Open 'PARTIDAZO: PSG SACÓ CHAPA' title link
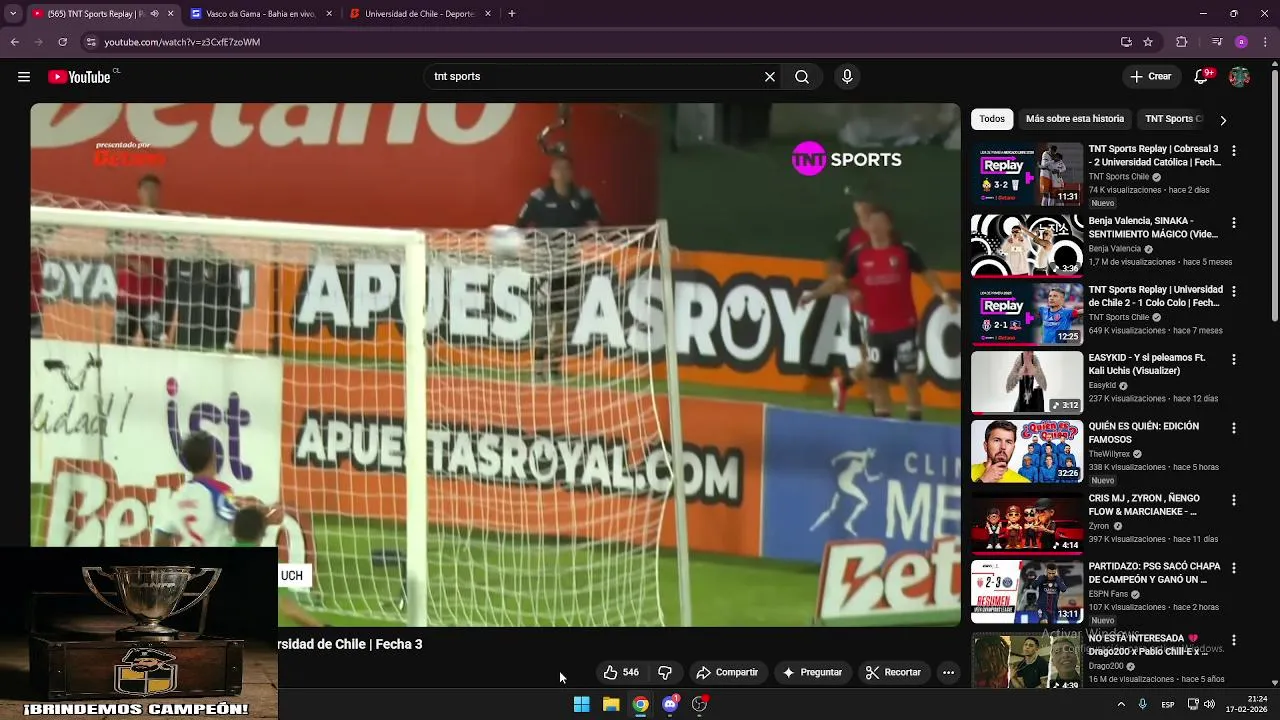 [1154, 573]
